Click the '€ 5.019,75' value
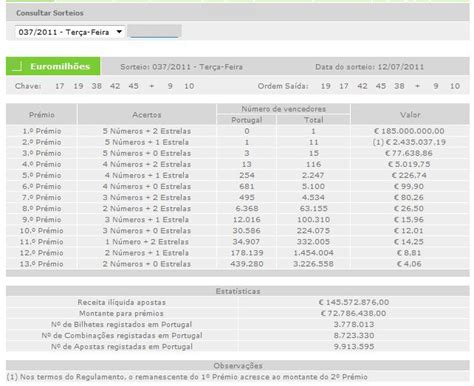Image resolution: width=474 pixels, height=386 pixels. [x=409, y=164]
